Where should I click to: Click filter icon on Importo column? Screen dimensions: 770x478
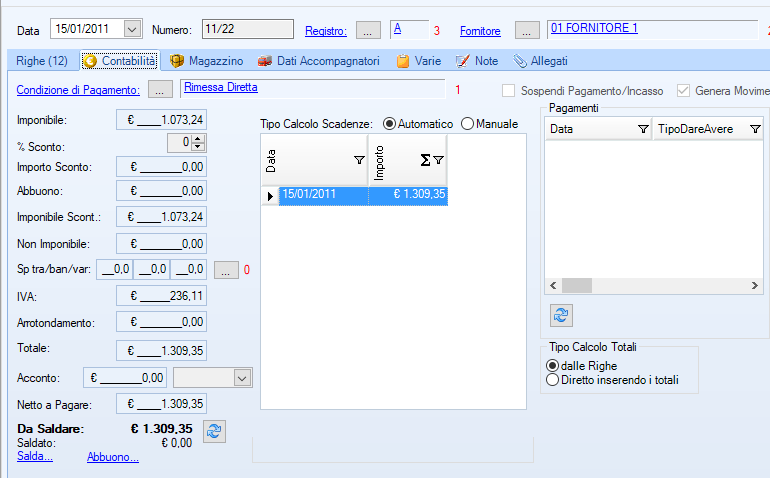(x=438, y=160)
